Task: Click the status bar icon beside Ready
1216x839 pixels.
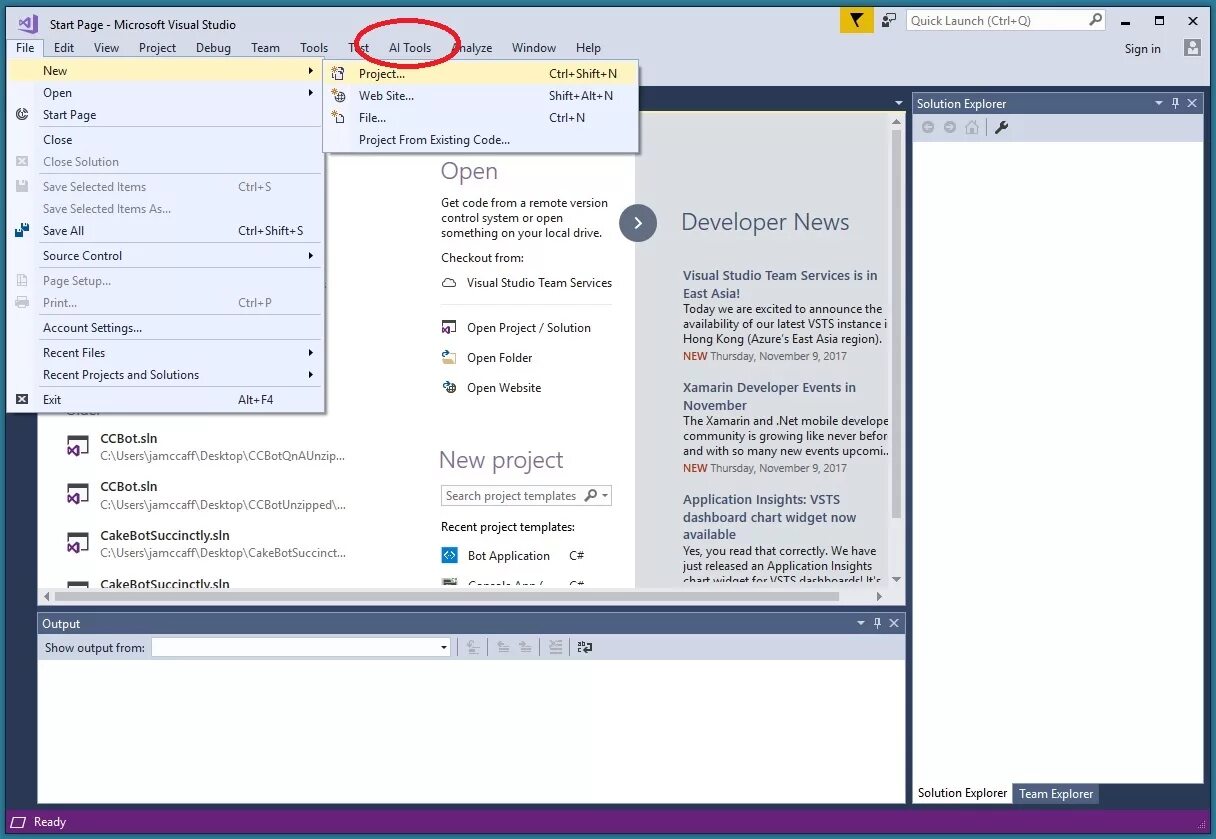Action: pyautogui.click(x=18, y=822)
